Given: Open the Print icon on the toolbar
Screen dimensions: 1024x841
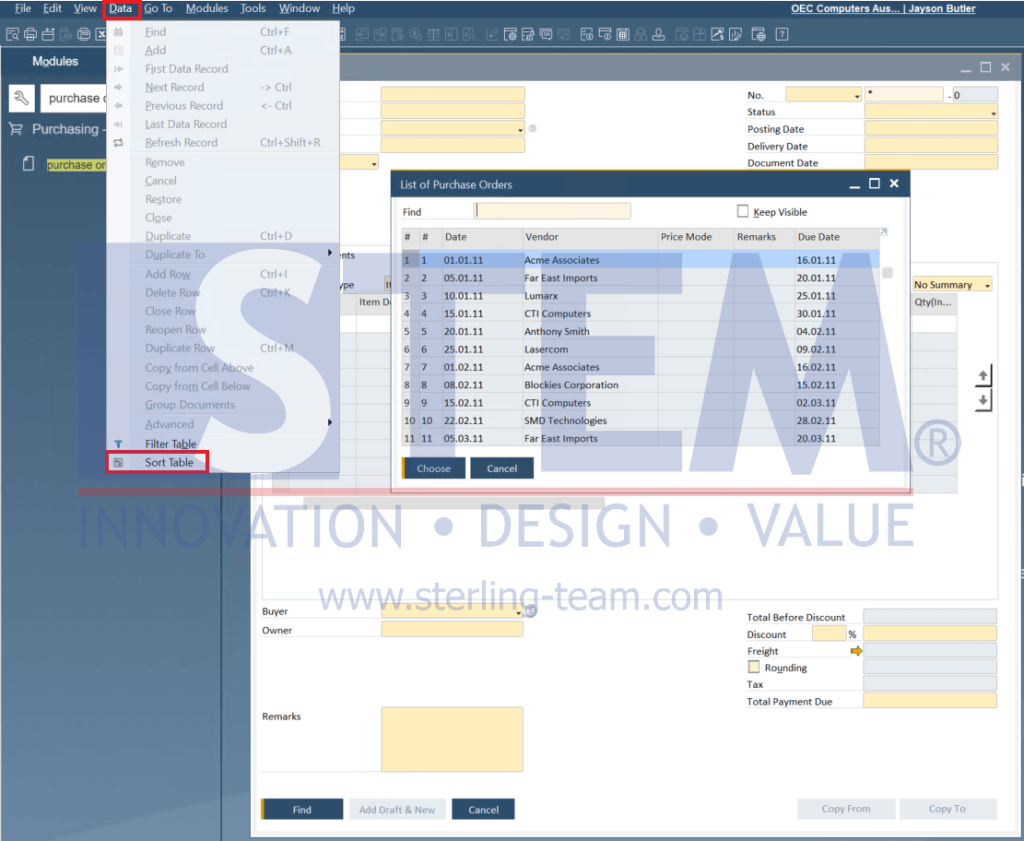Looking at the screenshot, I should pyautogui.click(x=31, y=34).
